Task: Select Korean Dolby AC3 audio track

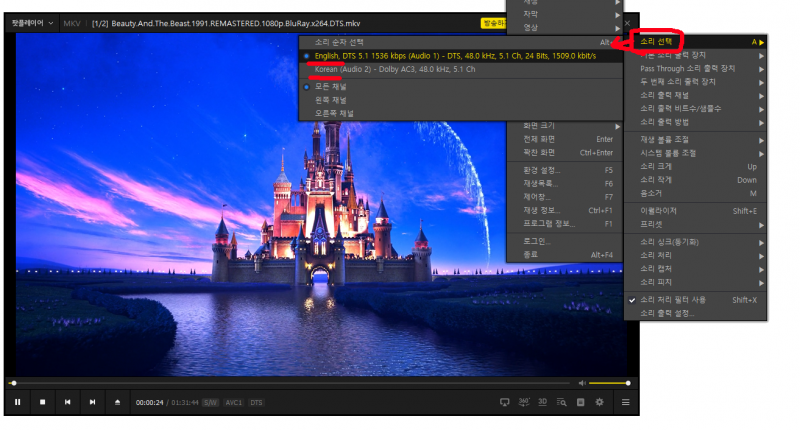Action: pos(460,69)
